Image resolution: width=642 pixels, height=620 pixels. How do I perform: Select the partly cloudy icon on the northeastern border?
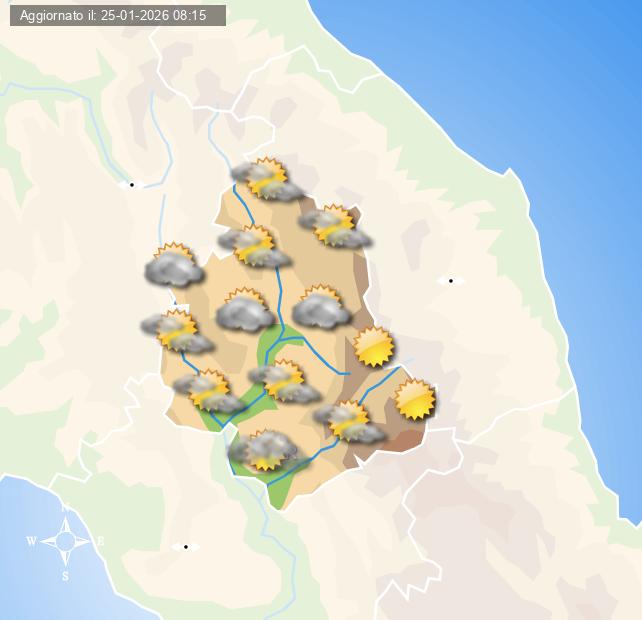(335, 226)
